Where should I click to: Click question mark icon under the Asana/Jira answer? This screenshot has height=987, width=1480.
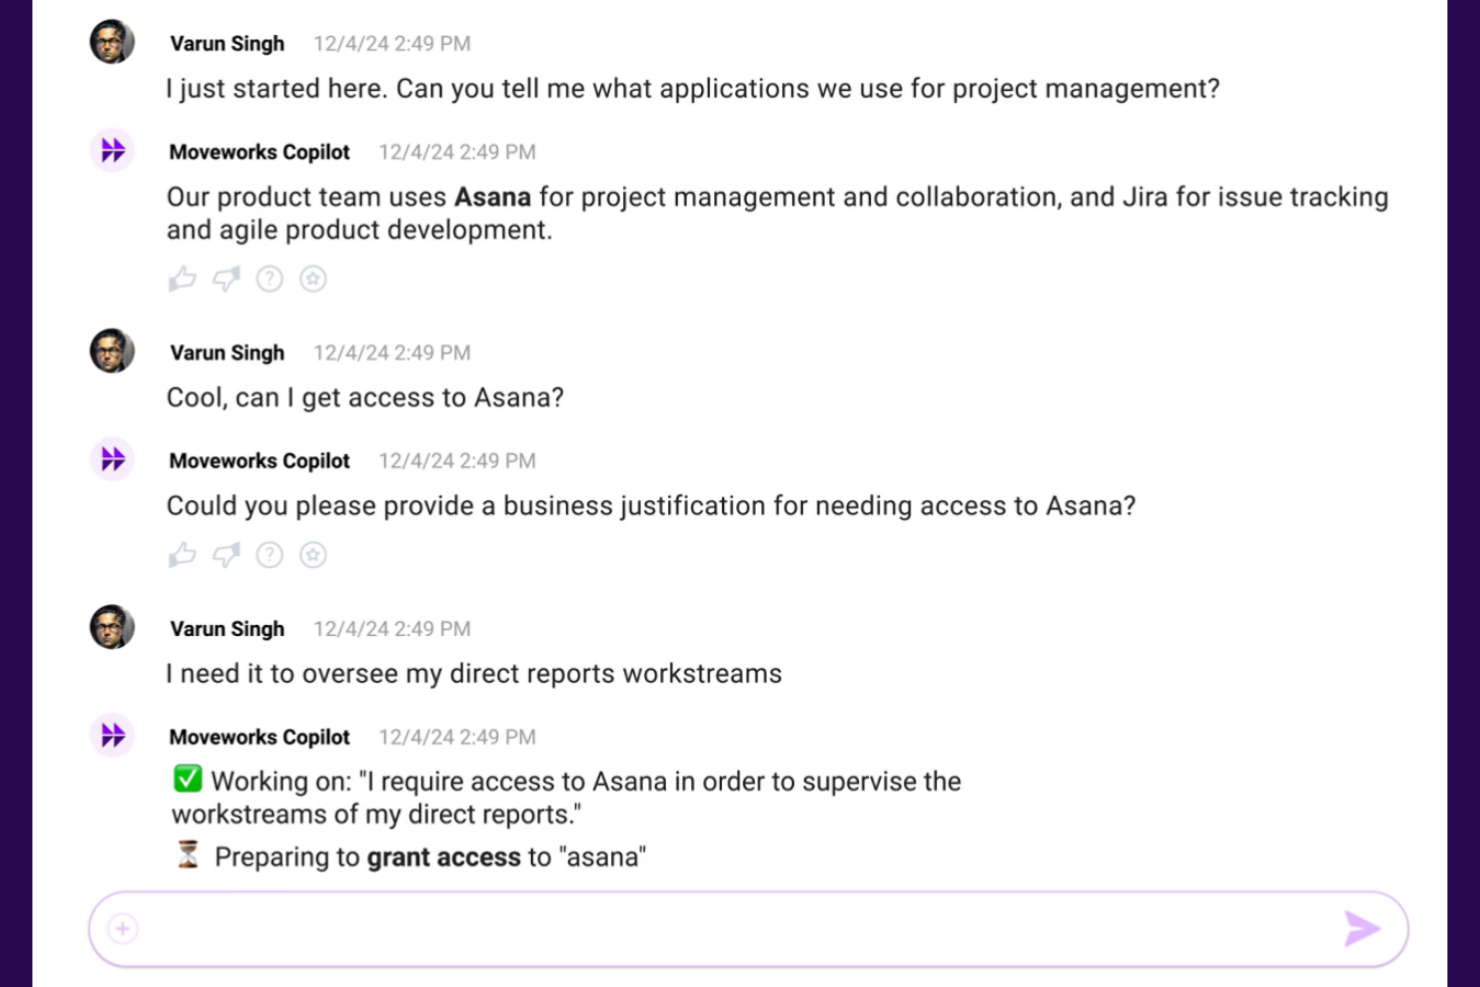(x=270, y=279)
